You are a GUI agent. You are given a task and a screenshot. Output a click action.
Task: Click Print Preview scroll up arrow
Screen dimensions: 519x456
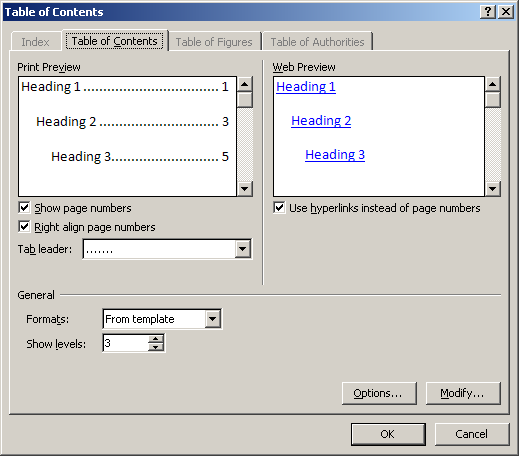[x=245, y=84]
